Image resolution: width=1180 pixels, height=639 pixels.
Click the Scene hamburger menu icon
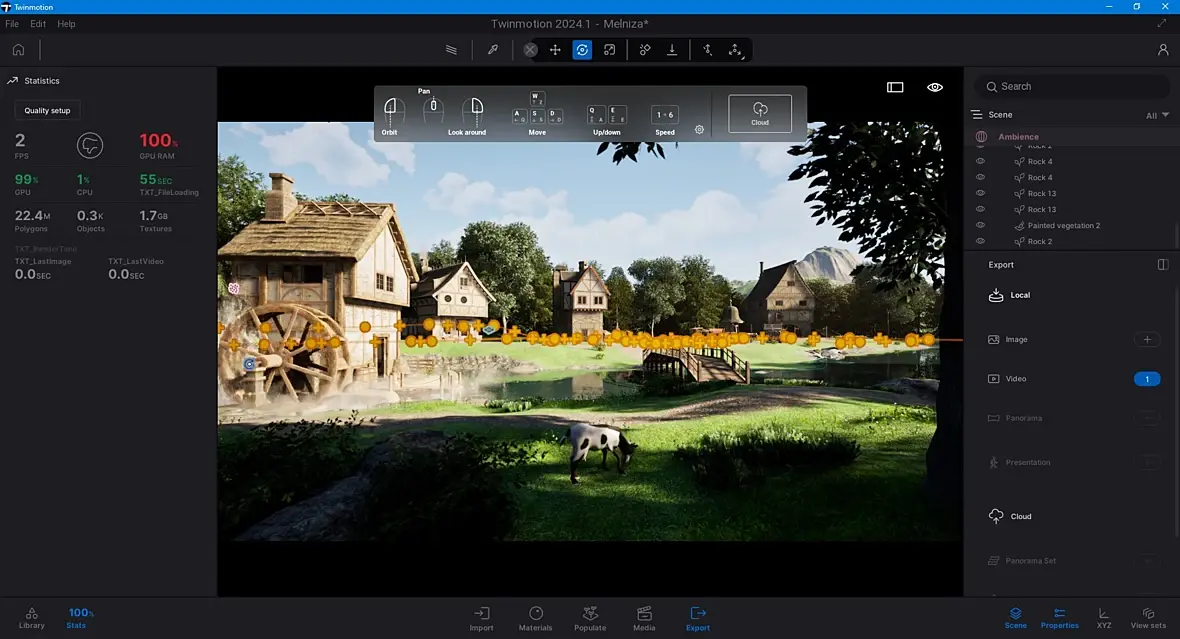pos(977,114)
